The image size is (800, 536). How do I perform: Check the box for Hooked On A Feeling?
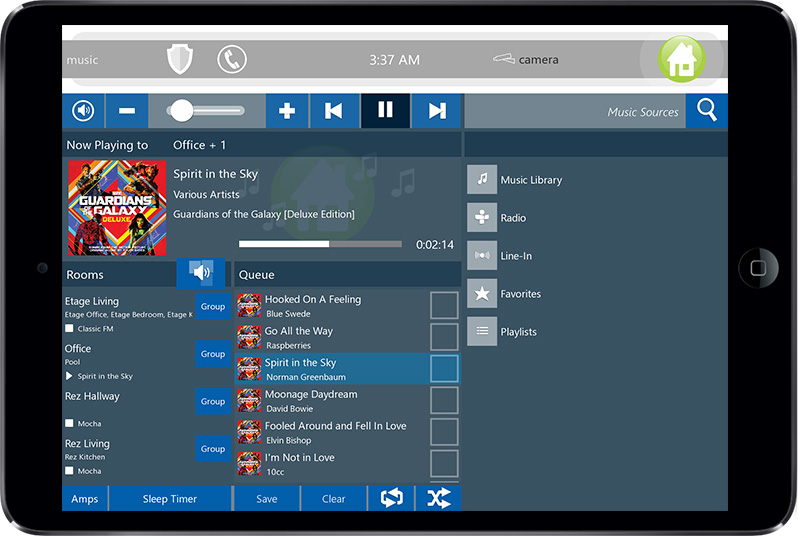(444, 305)
